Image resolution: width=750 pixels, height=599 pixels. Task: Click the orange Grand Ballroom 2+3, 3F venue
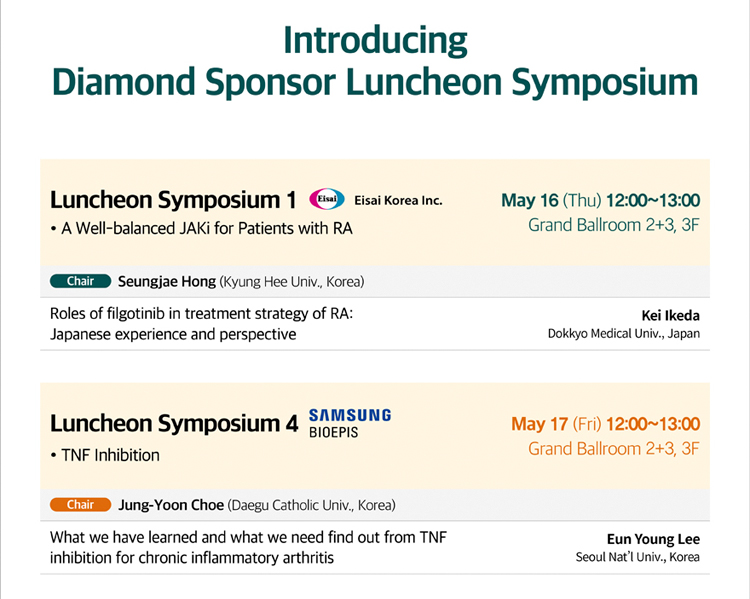[x=614, y=449]
